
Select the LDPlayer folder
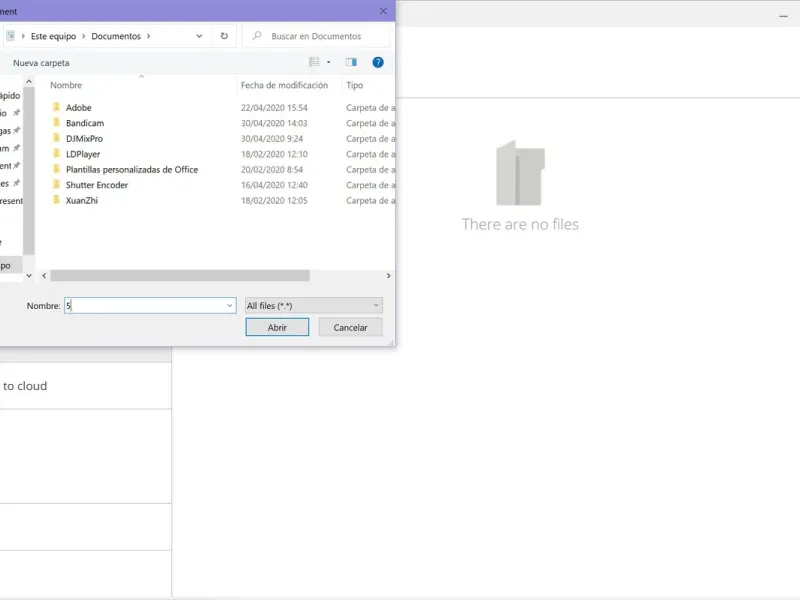(83, 154)
